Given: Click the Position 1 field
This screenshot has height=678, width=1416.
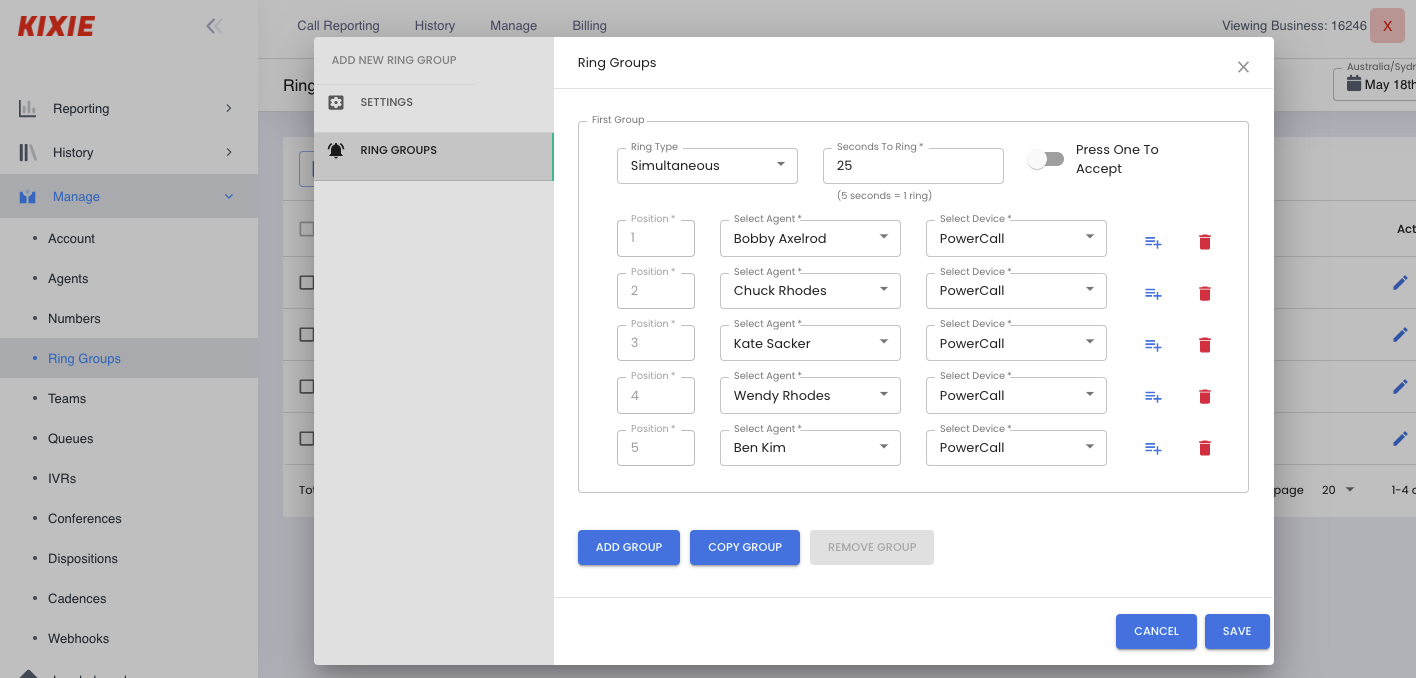Looking at the screenshot, I should point(656,238).
